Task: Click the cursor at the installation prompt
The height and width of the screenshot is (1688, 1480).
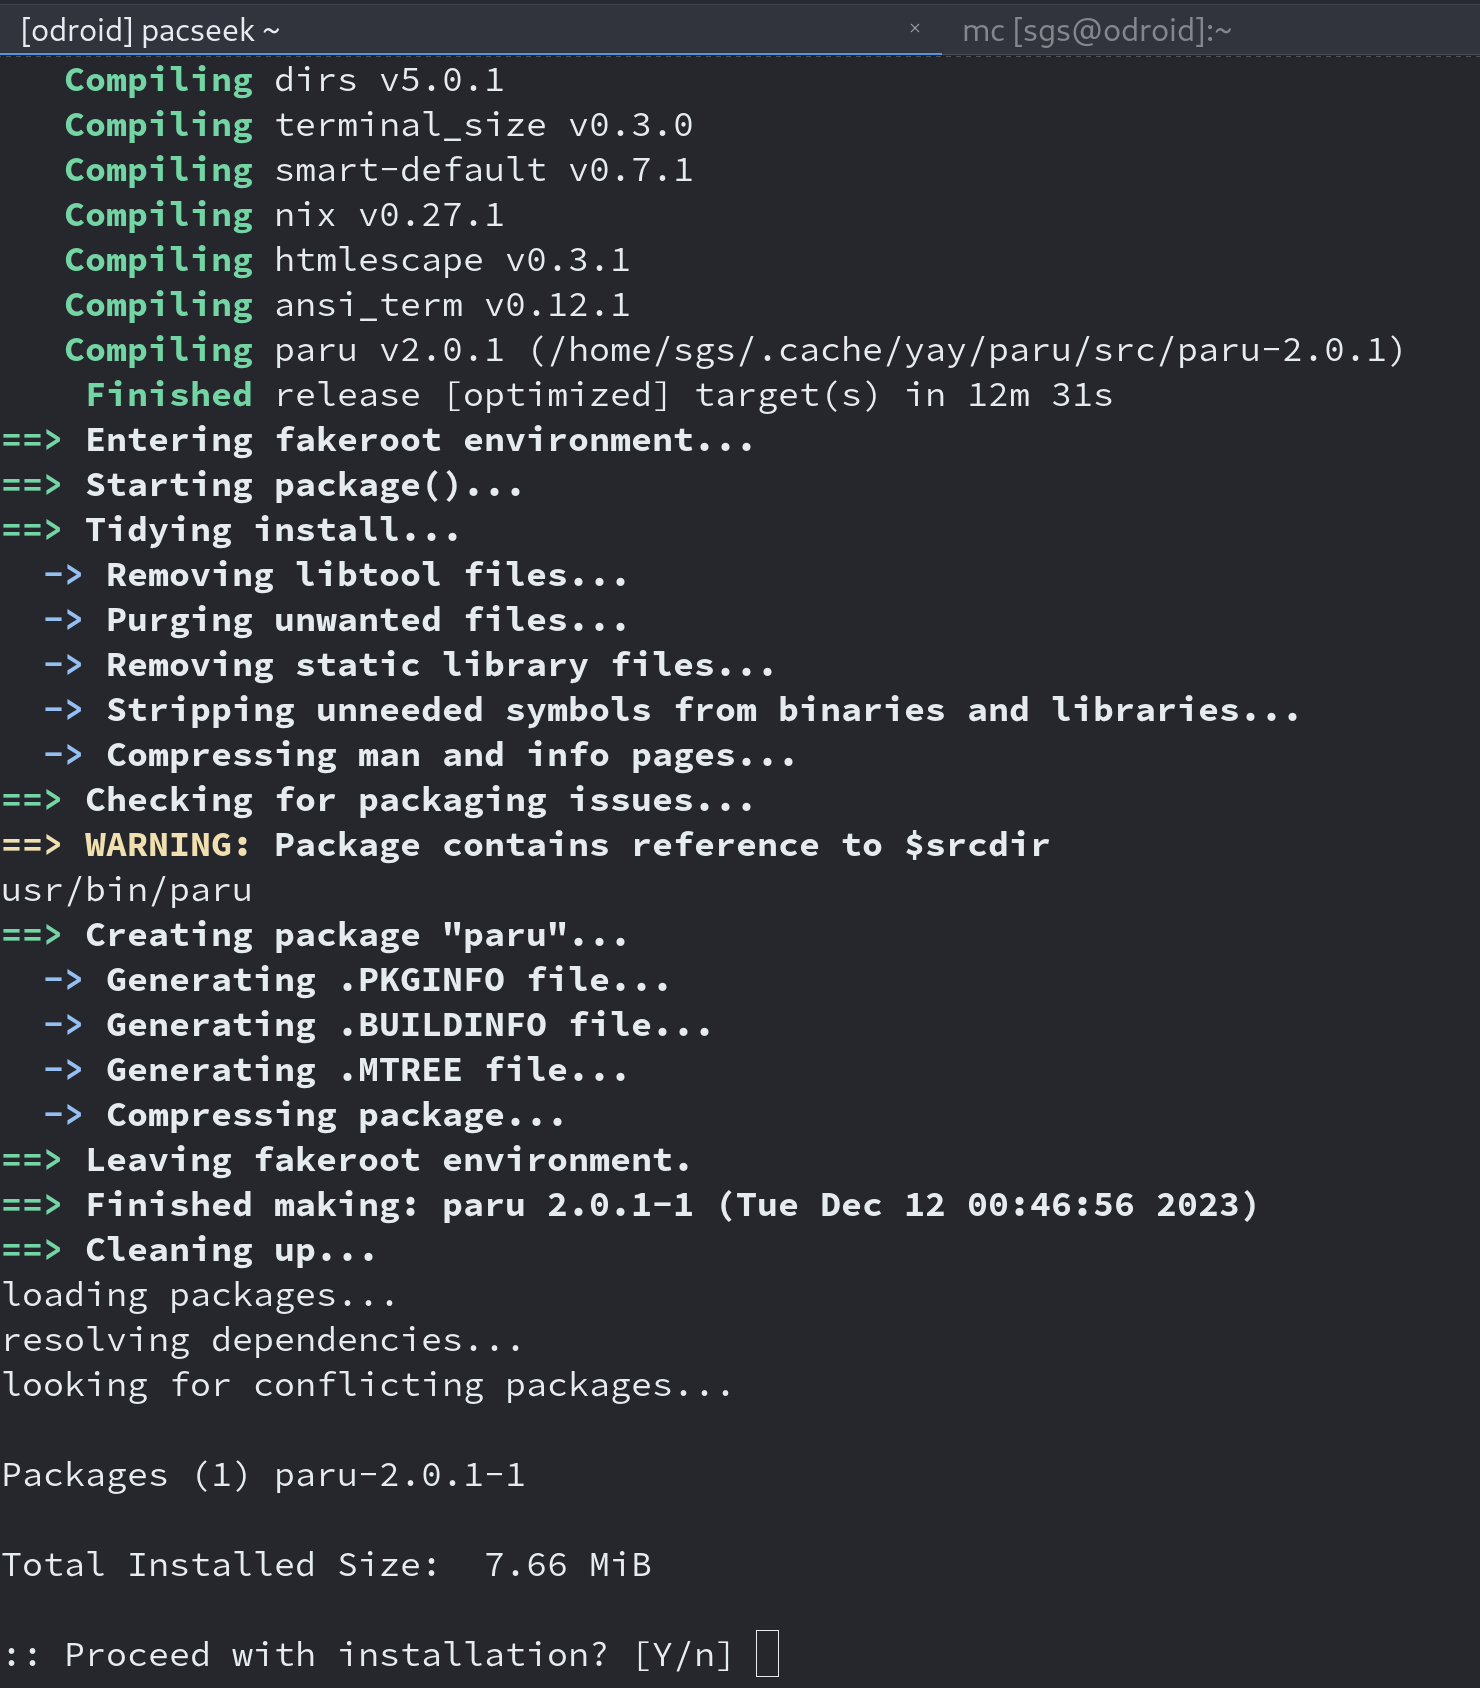Action: pyautogui.click(x=768, y=1654)
